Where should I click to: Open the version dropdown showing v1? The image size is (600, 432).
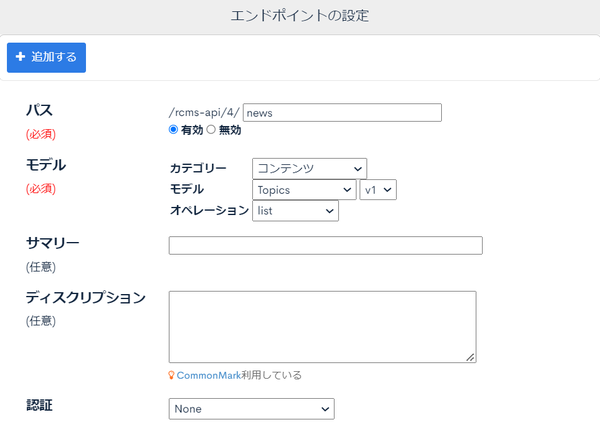378,190
